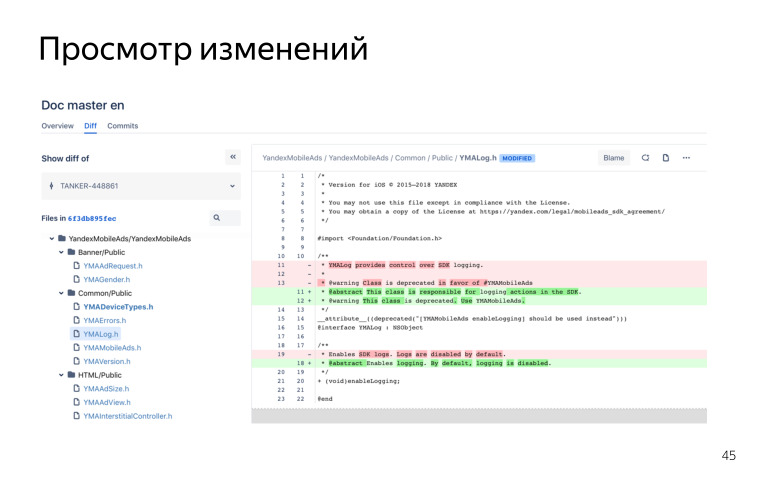The width and height of the screenshot is (774, 484).
Task: Click the Show diff of label
Action: pyautogui.click(x=65, y=158)
